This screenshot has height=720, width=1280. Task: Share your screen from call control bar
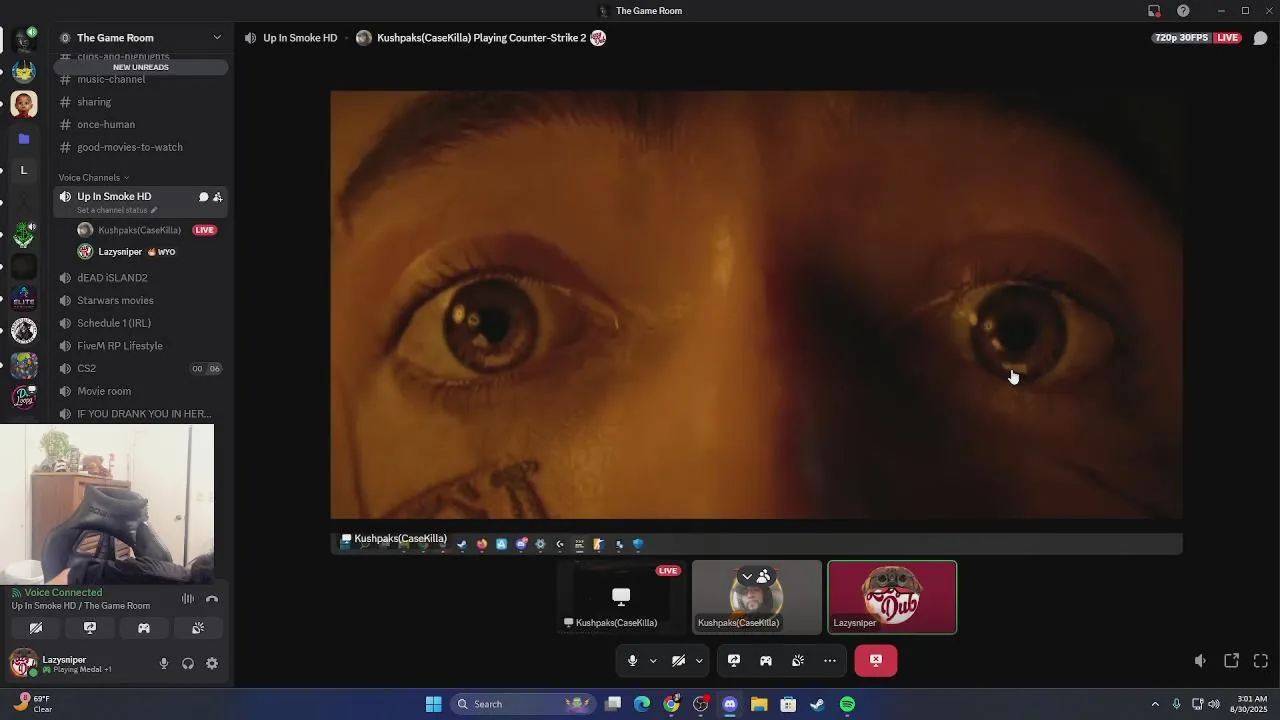[734, 660]
